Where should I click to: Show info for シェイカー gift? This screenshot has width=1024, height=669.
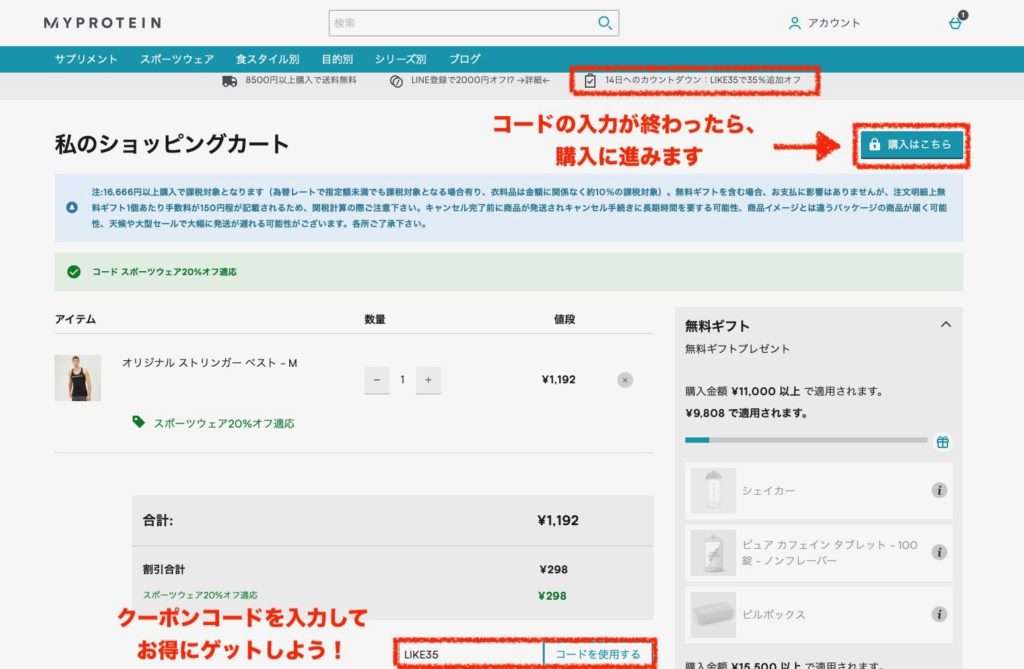pyautogui.click(x=939, y=490)
